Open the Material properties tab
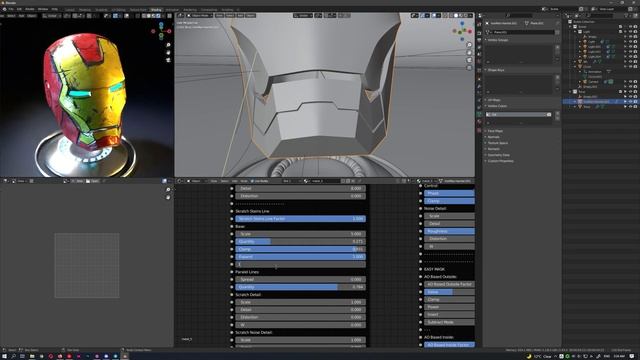This screenshot has height=360, width=640. coord(479,122)
